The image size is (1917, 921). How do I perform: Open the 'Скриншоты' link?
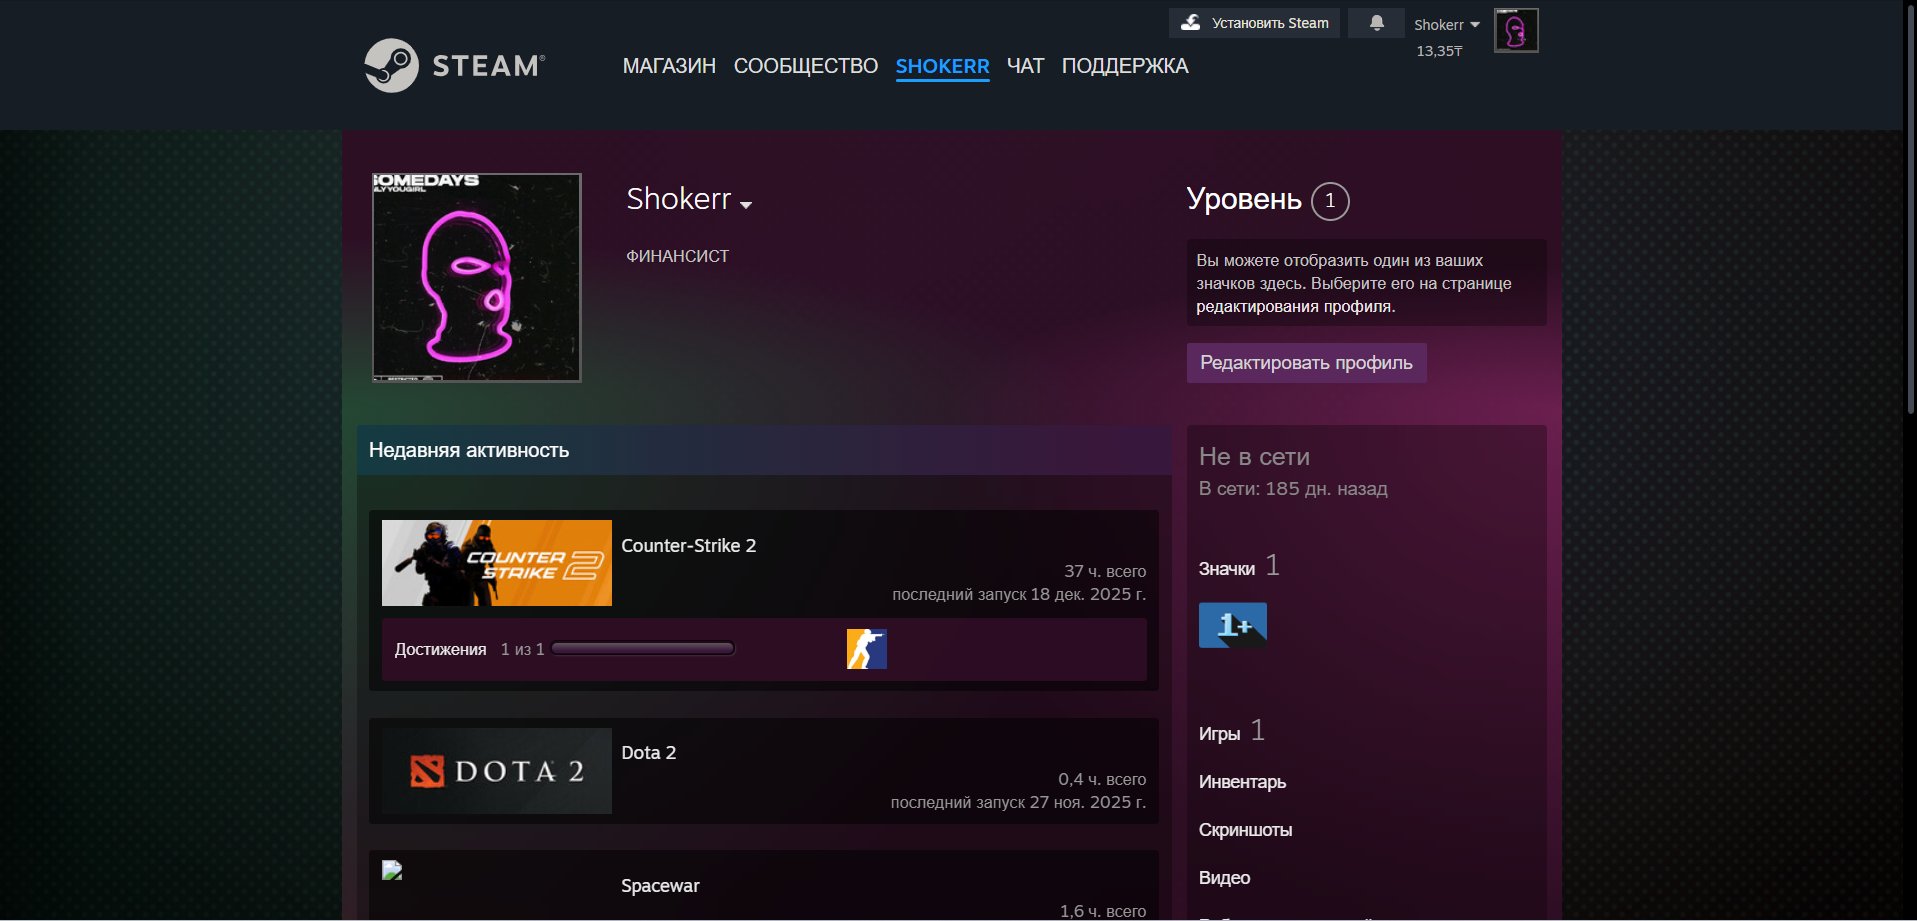[1245, 830]
